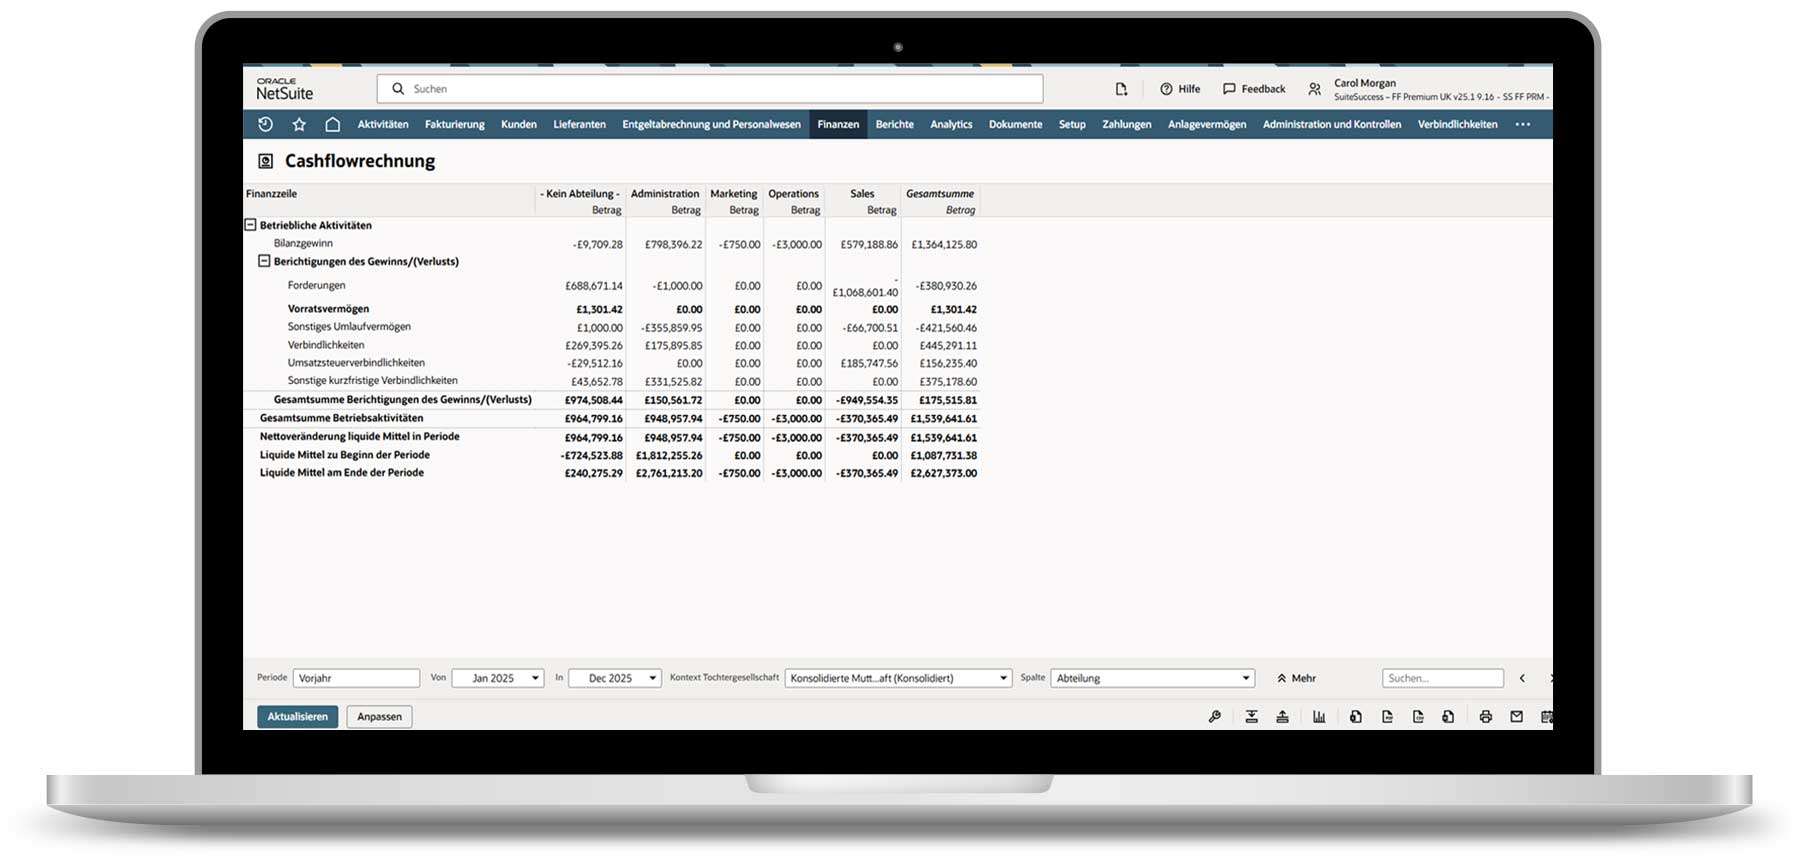Image resolution: width=1800 pixels, height=868 pixels.
Task: Click the Umsatzsteuerverbindlichkeiten row label
Action: pos(356,363)
